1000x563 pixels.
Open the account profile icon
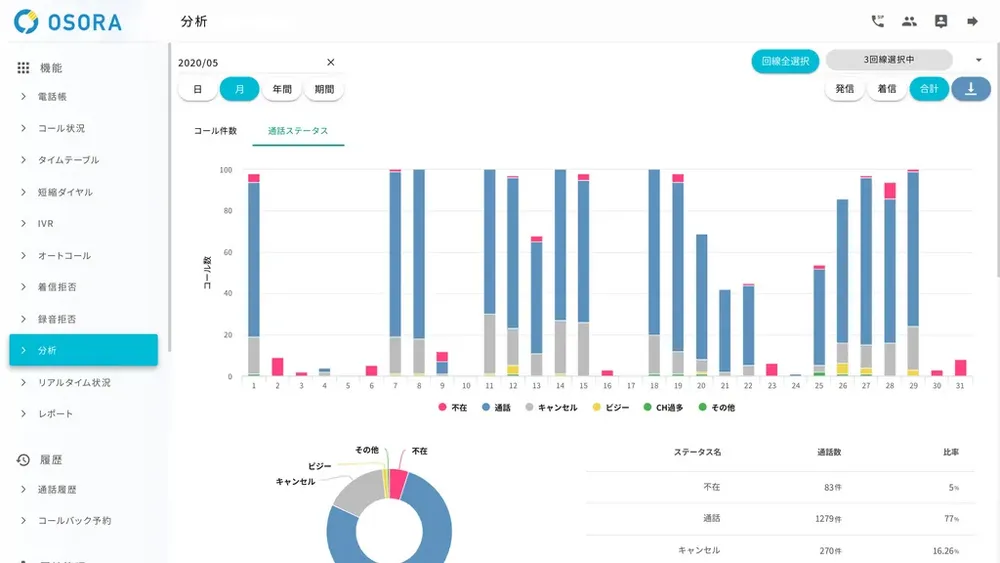click(x=941, y=21)
